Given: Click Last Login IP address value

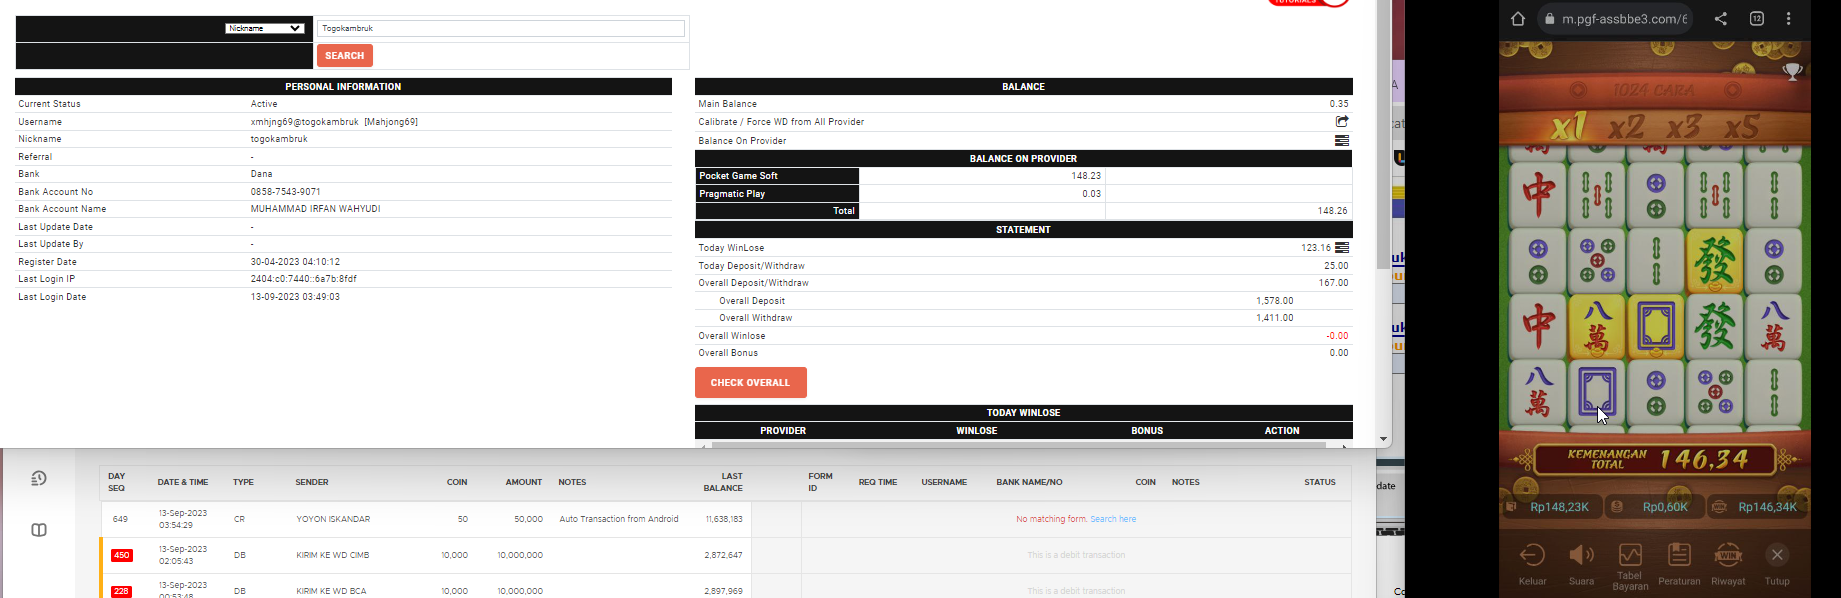Looking at the screenshot, I should tap(304, 279).
